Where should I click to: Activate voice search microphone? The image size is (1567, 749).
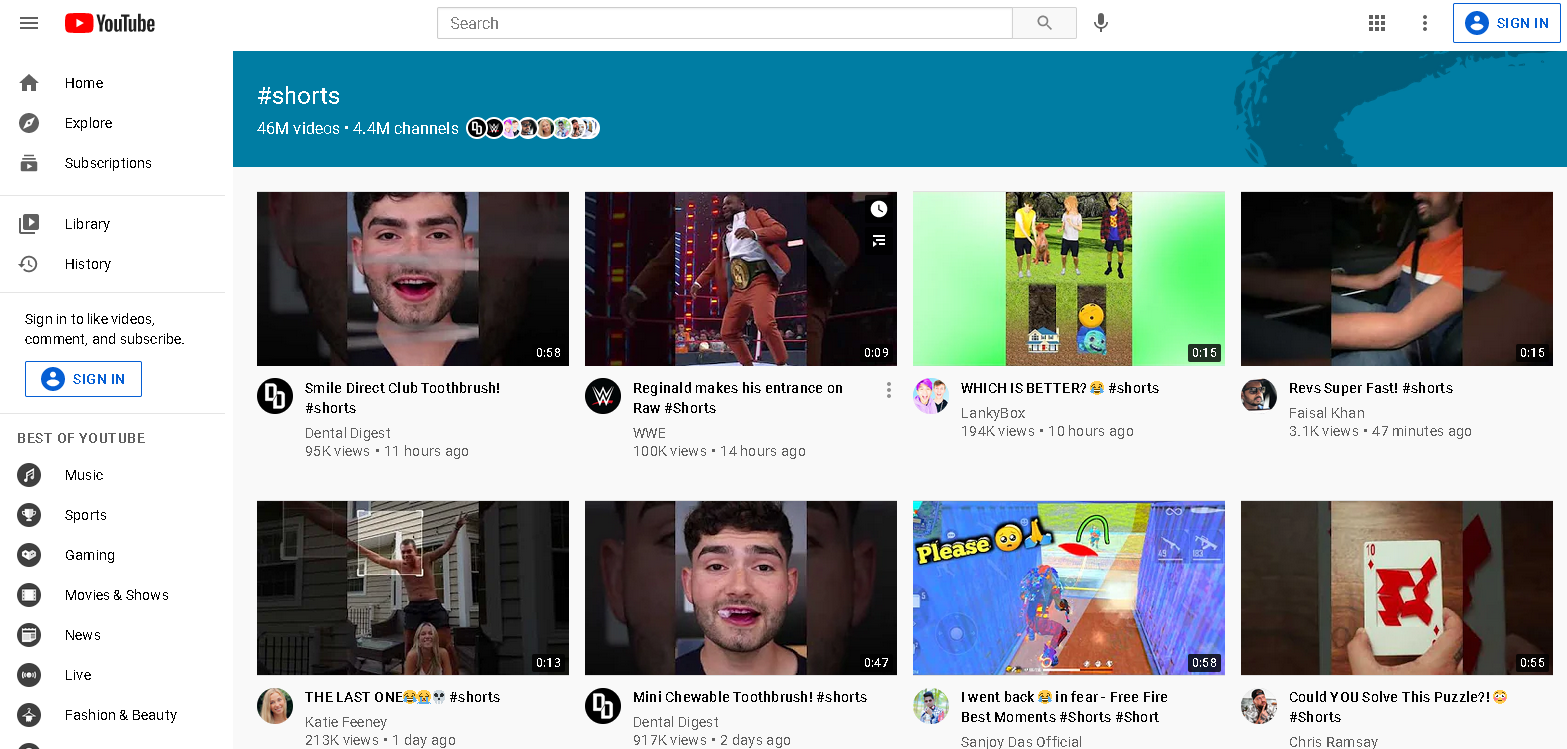pyautogui.click(x=1100, y=23)
